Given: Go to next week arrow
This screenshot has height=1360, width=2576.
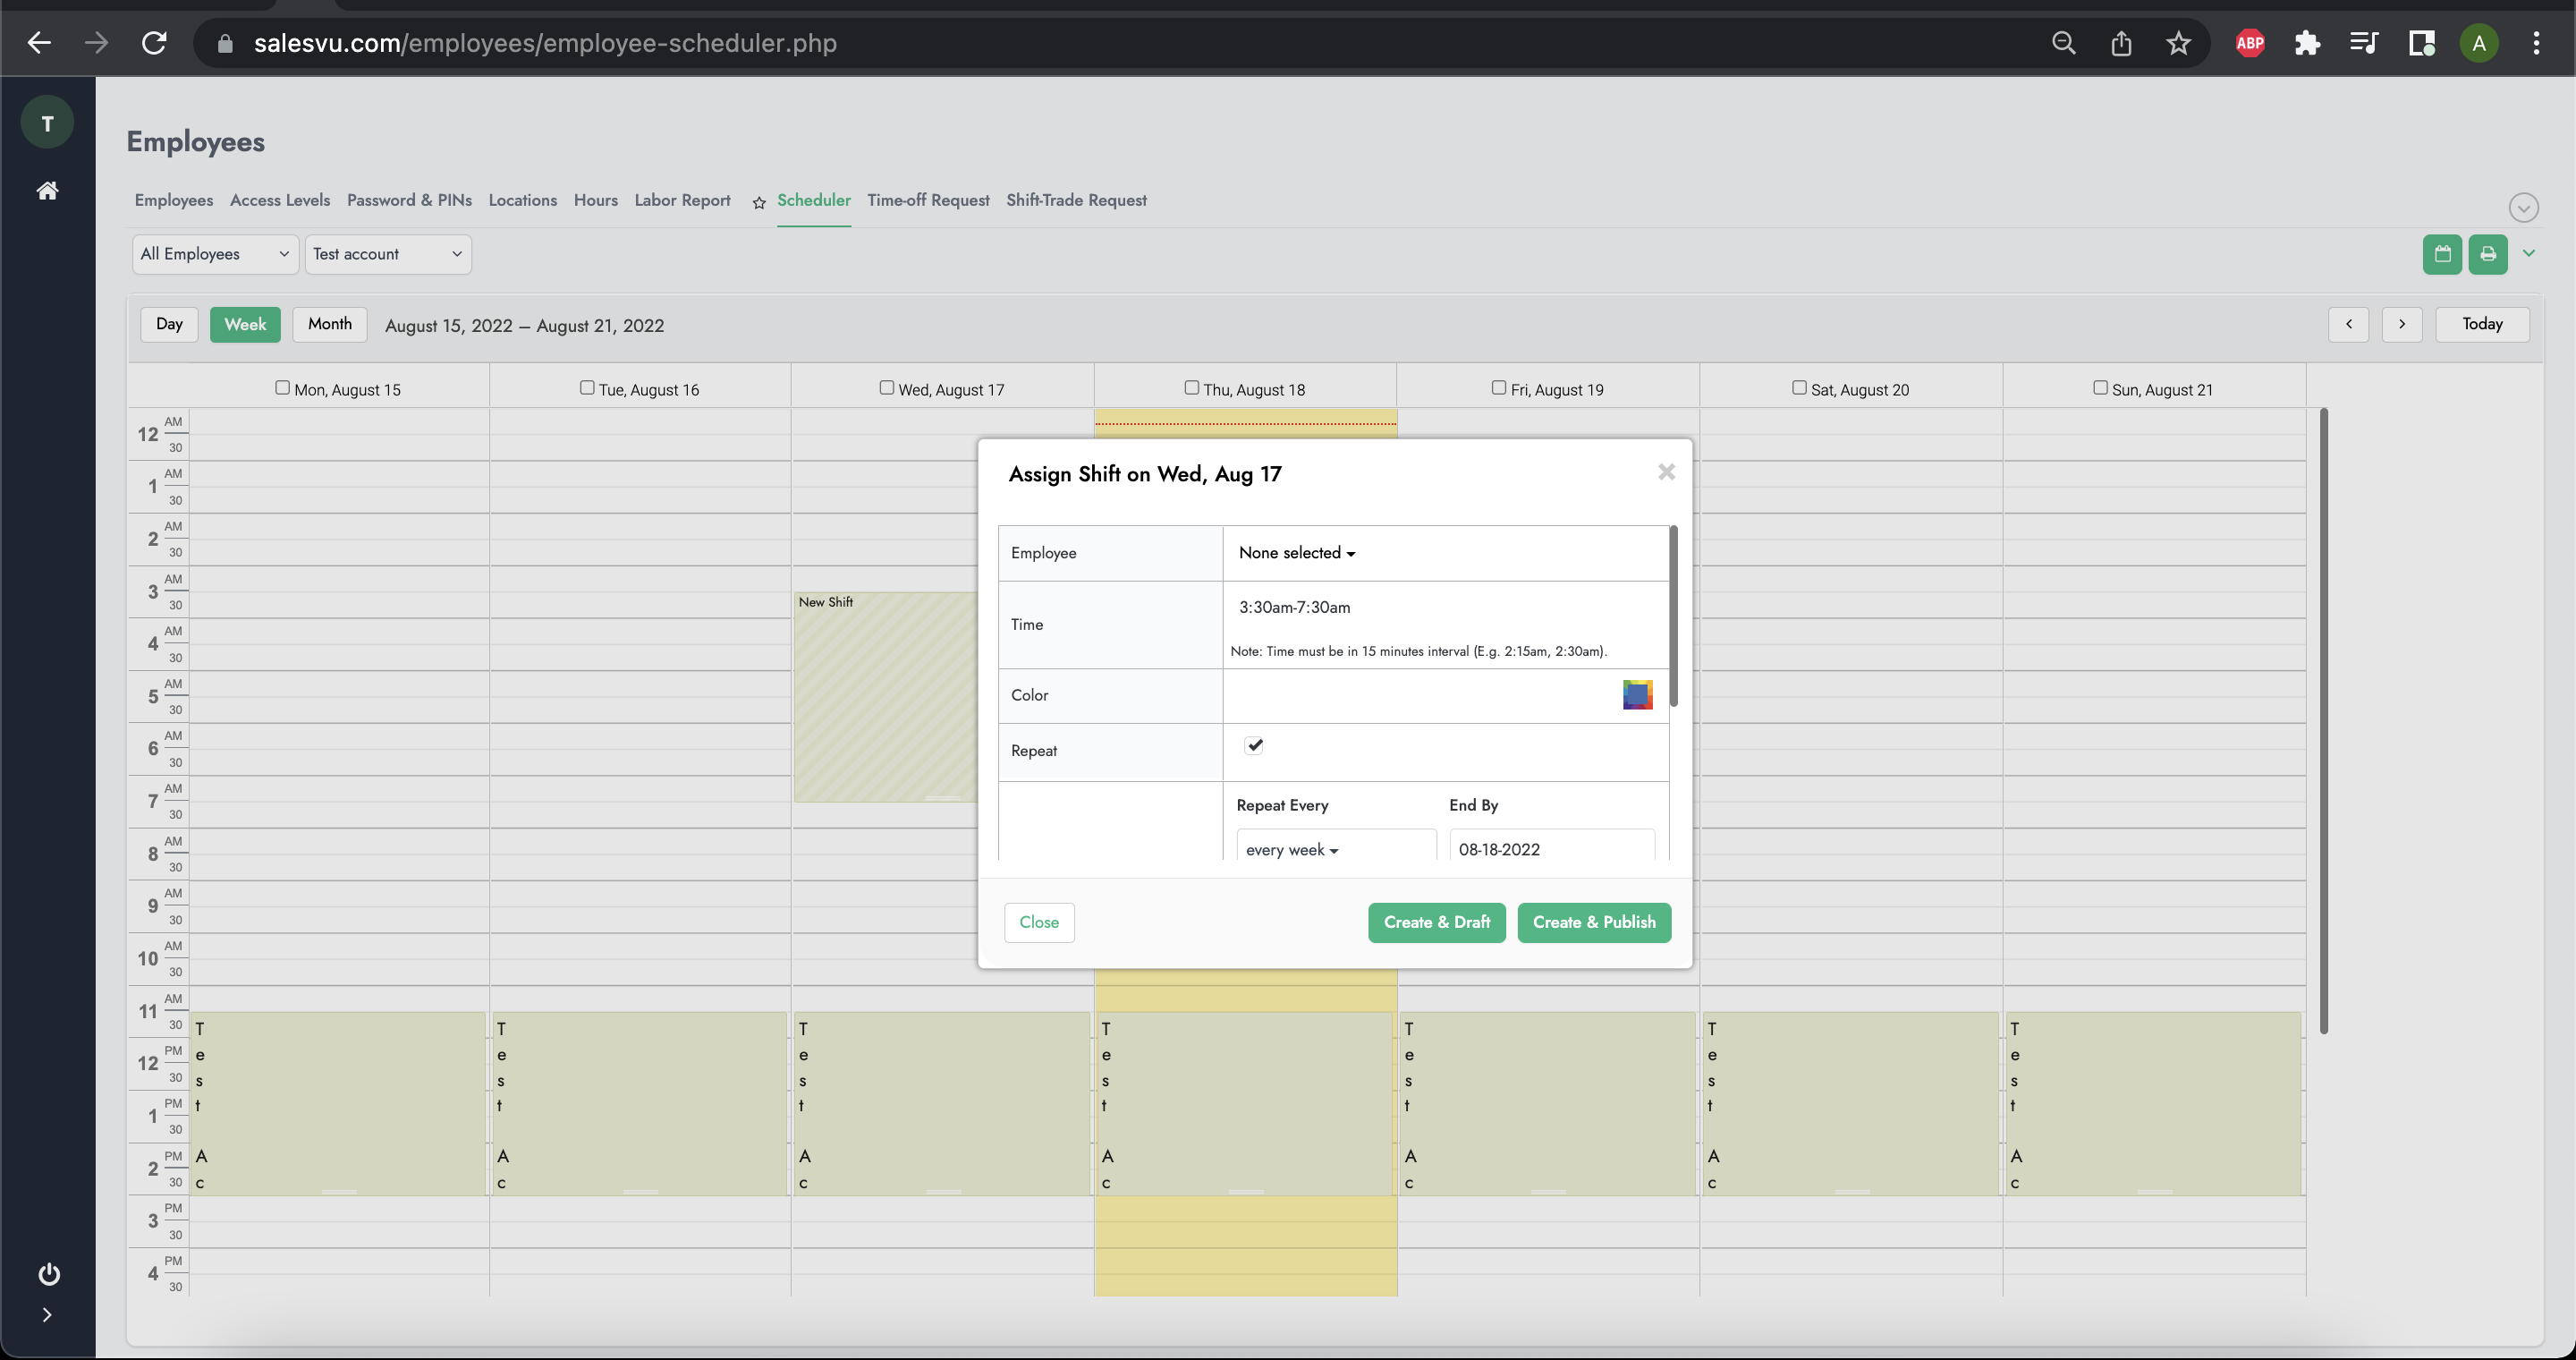Looking at the screenshot, I should point(2401,324).
